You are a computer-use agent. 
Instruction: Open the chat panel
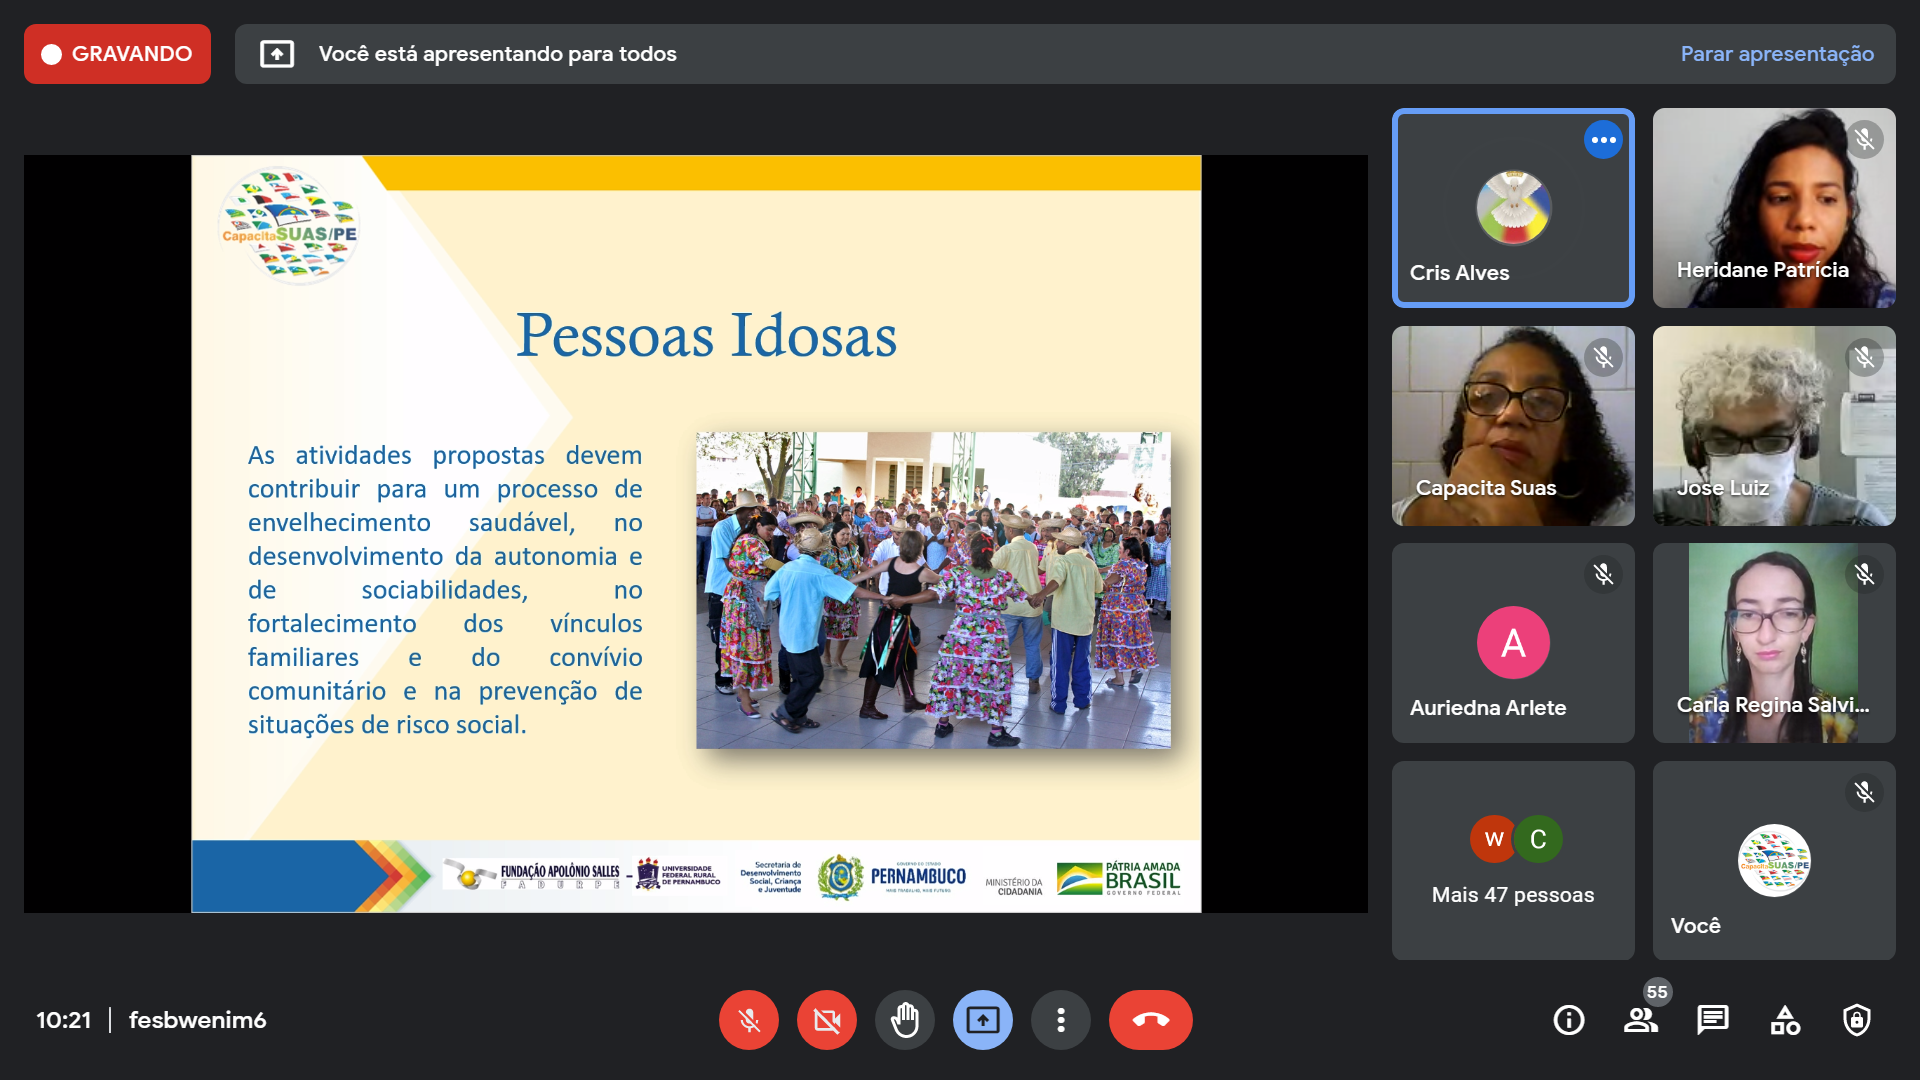coord(1712,1020)
